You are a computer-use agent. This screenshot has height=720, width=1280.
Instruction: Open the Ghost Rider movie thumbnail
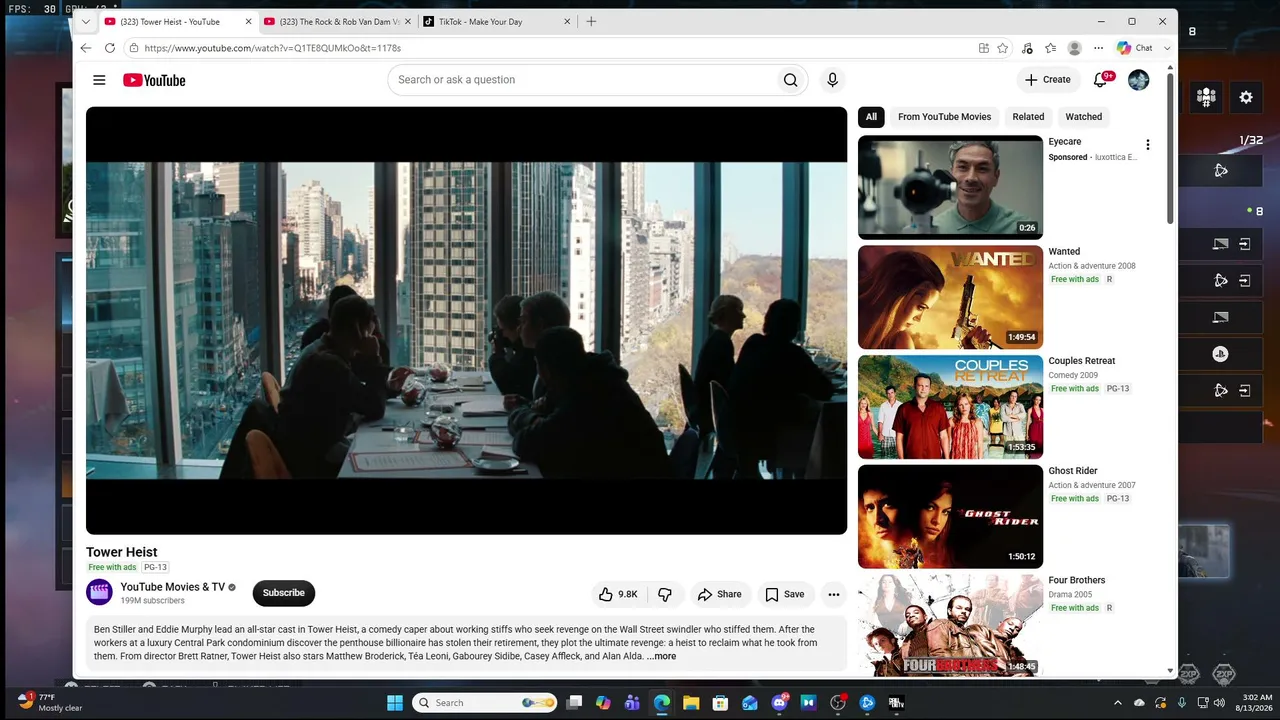pyautogui.click(x=950, y=516)
